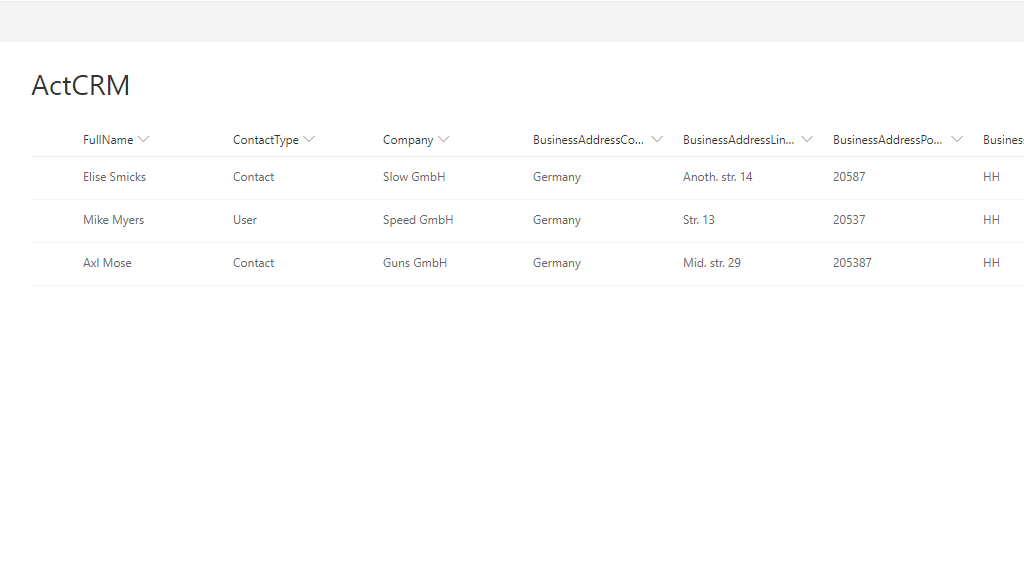1024x561 pixels.
Task: Click postal code 20587
Action: pos(849,177)
